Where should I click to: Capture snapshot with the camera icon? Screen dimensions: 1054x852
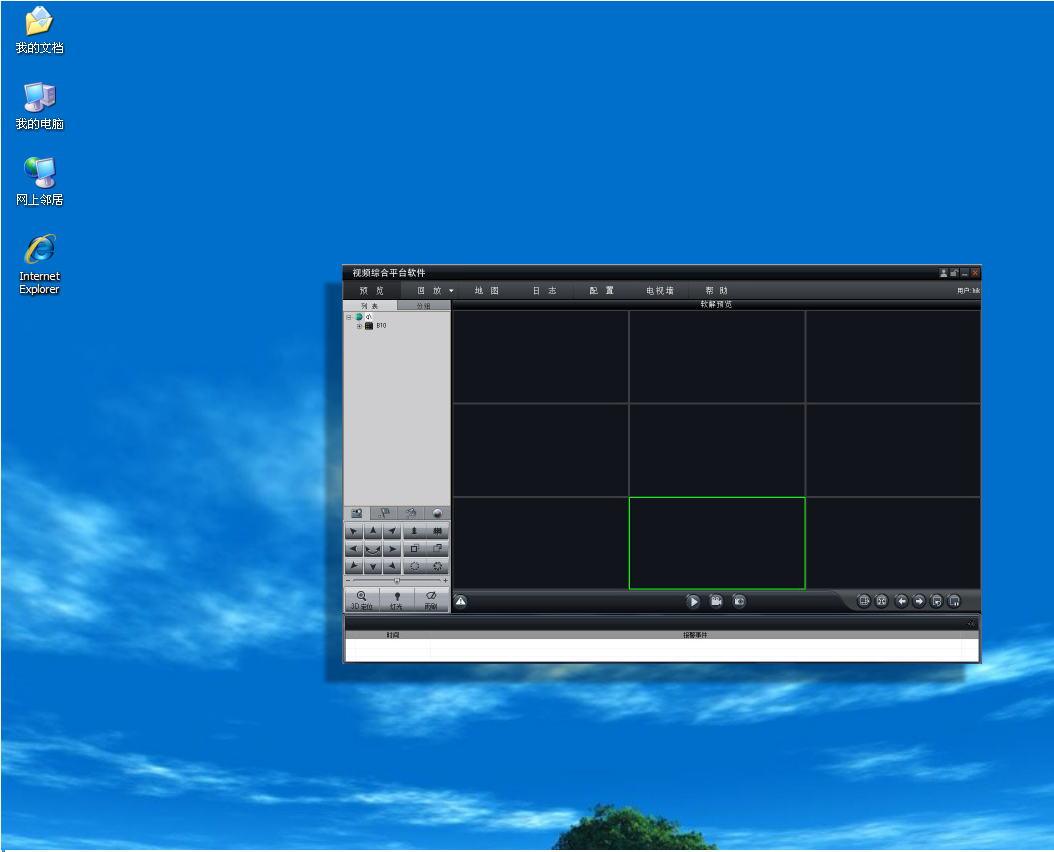click(739, 601)
